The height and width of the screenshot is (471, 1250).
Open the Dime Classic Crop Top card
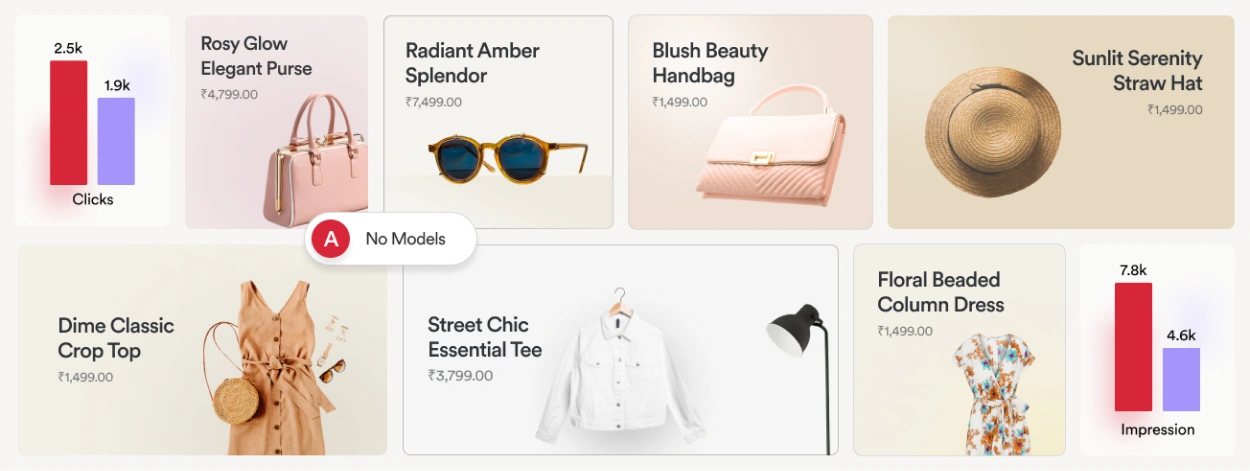pyautogui.click(x=202, y=350)
